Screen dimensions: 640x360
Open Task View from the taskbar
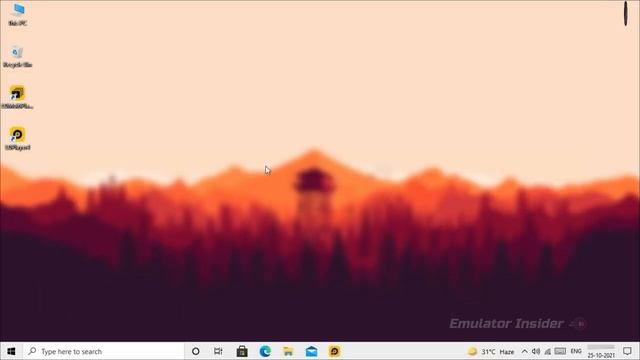[x=218, y=351]
